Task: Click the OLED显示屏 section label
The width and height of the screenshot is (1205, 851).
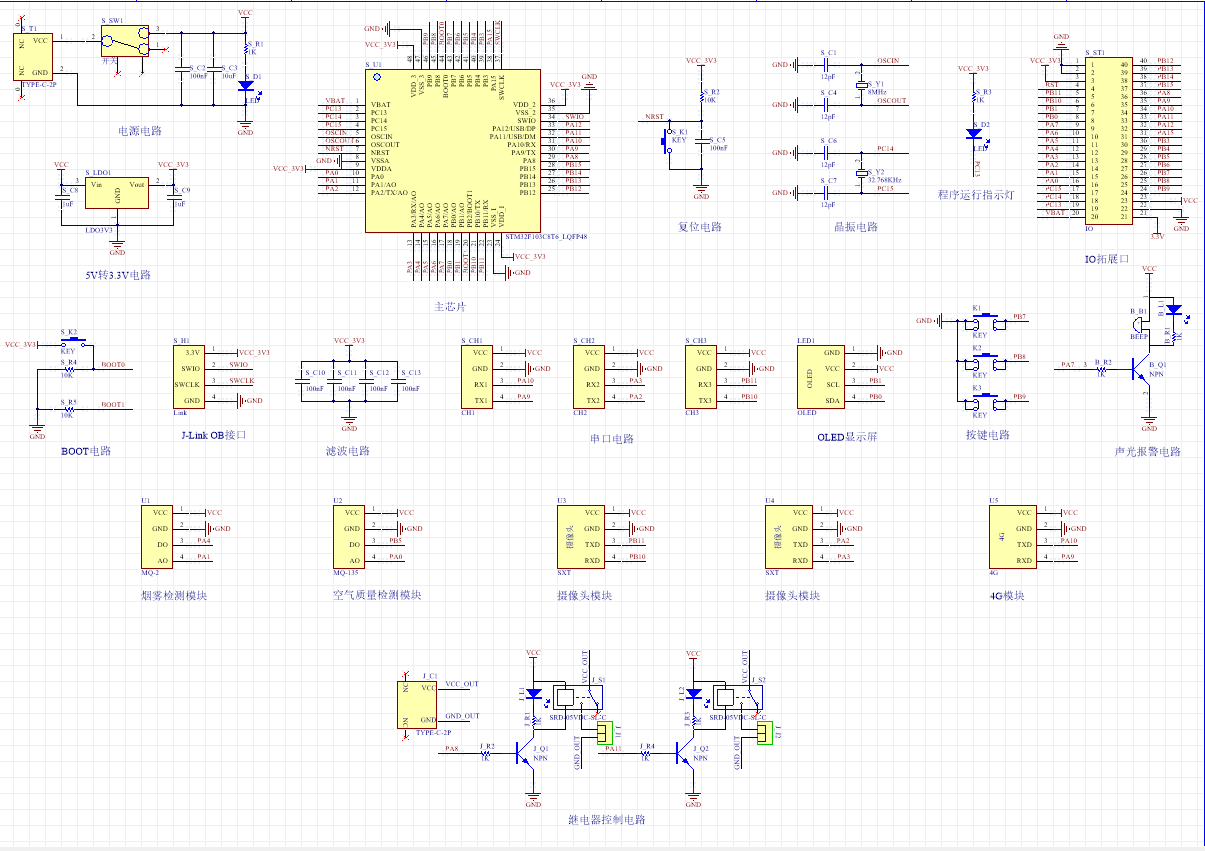Action: (846, 437)
